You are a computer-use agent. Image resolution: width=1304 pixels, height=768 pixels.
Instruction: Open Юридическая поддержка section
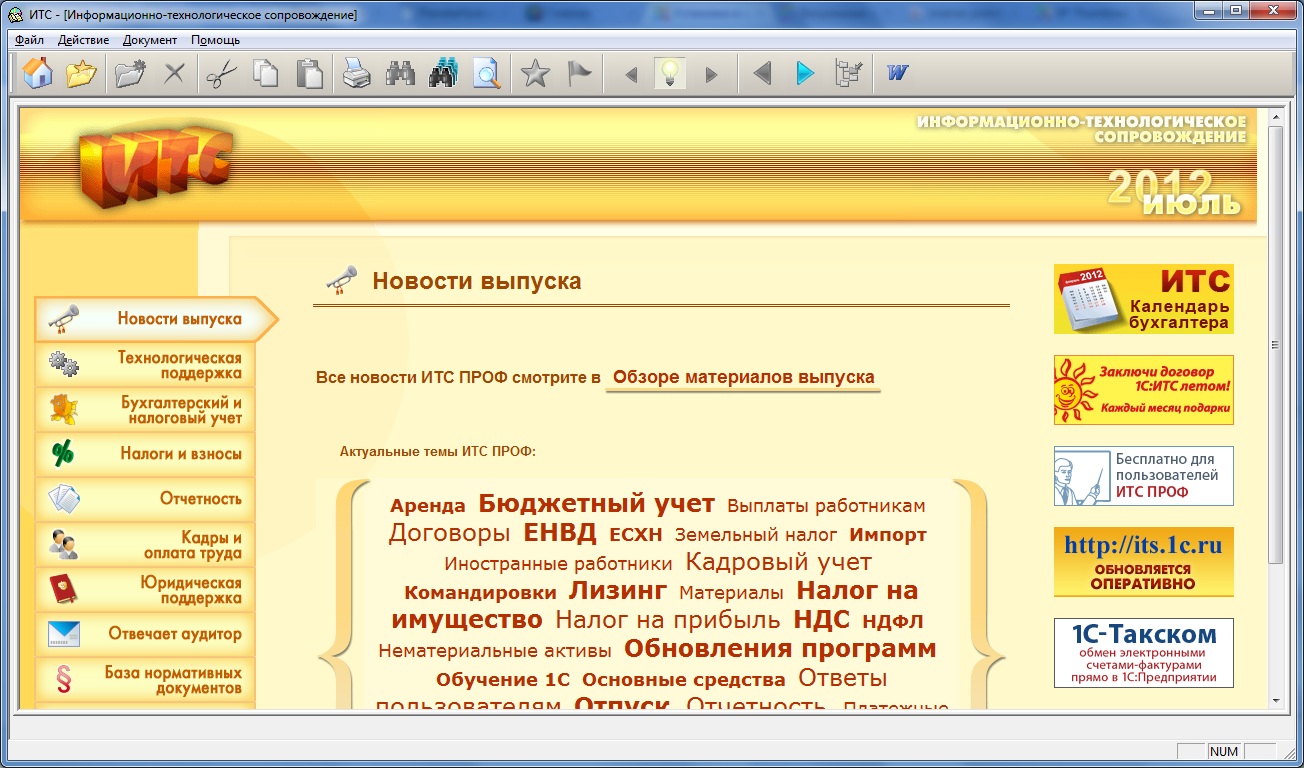tap(145, 589)
